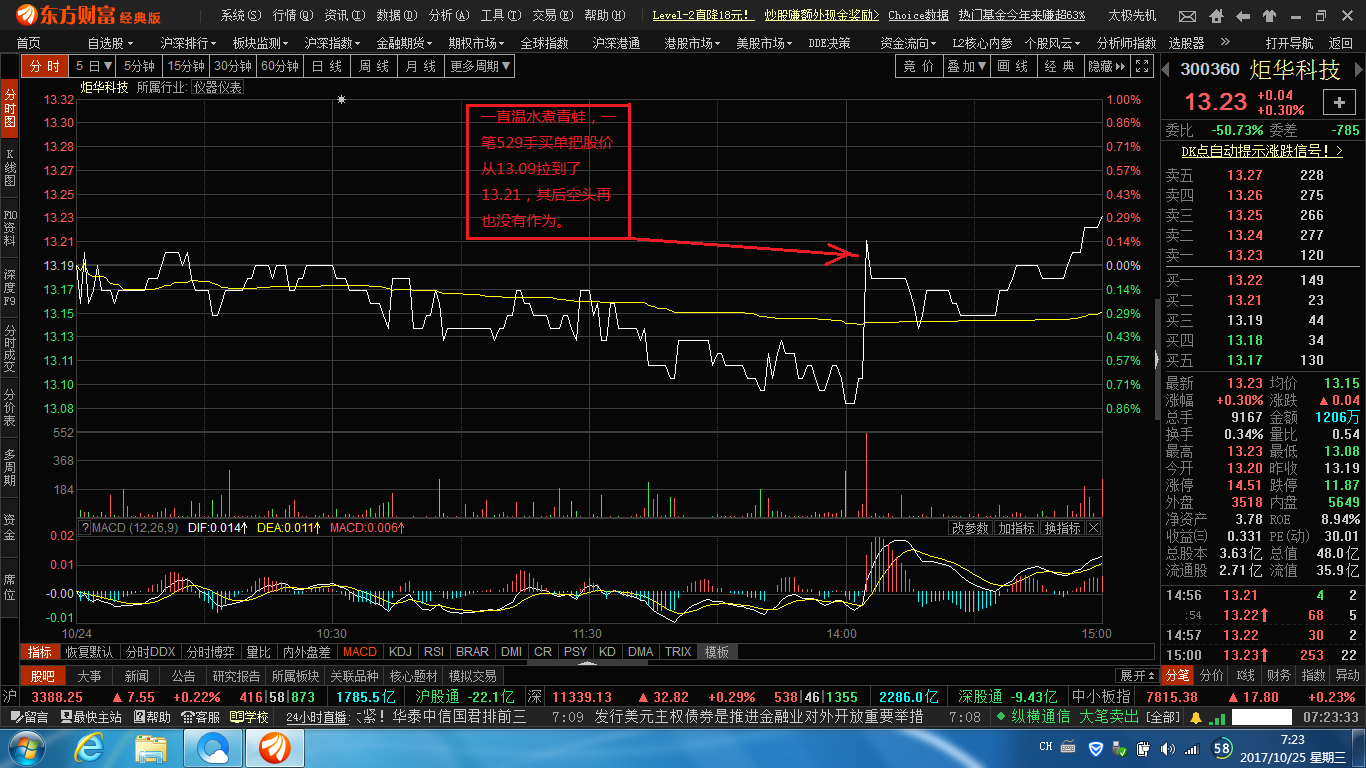The width and height of the screenshot is (1366, 768).
Task: Open 学校 school icon in status bar
Action: (x=249, y=717)
